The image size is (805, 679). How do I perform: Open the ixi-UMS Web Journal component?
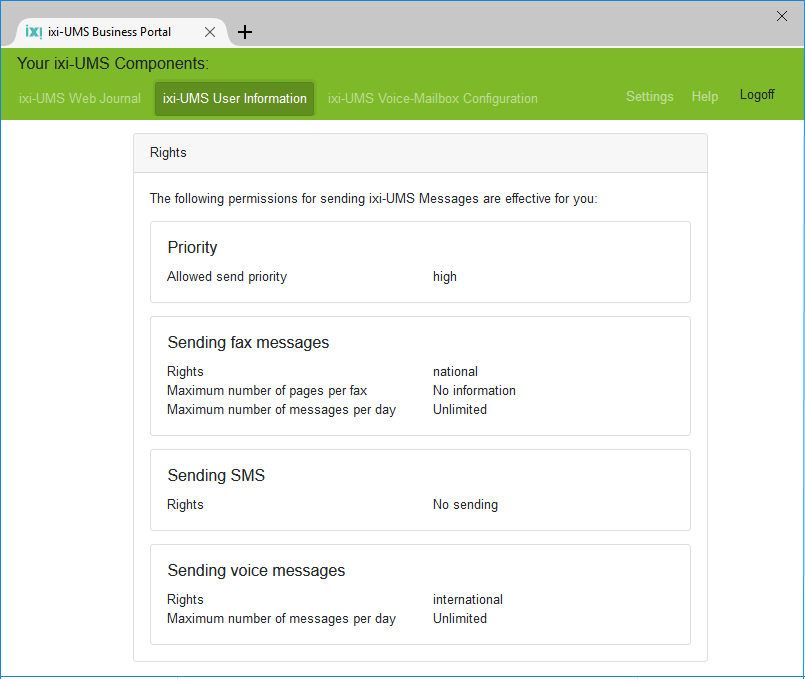80,98
